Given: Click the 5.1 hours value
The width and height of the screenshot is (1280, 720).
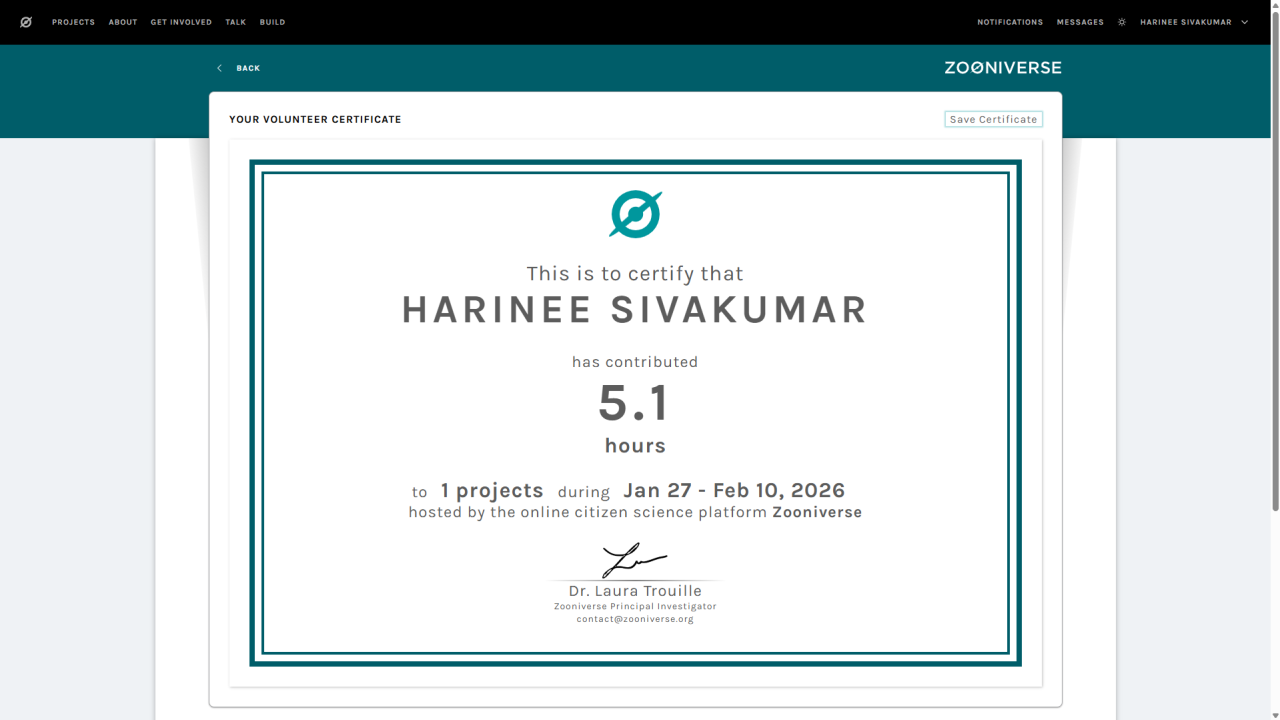Looking at the screenshot, I should pos(635,404).
